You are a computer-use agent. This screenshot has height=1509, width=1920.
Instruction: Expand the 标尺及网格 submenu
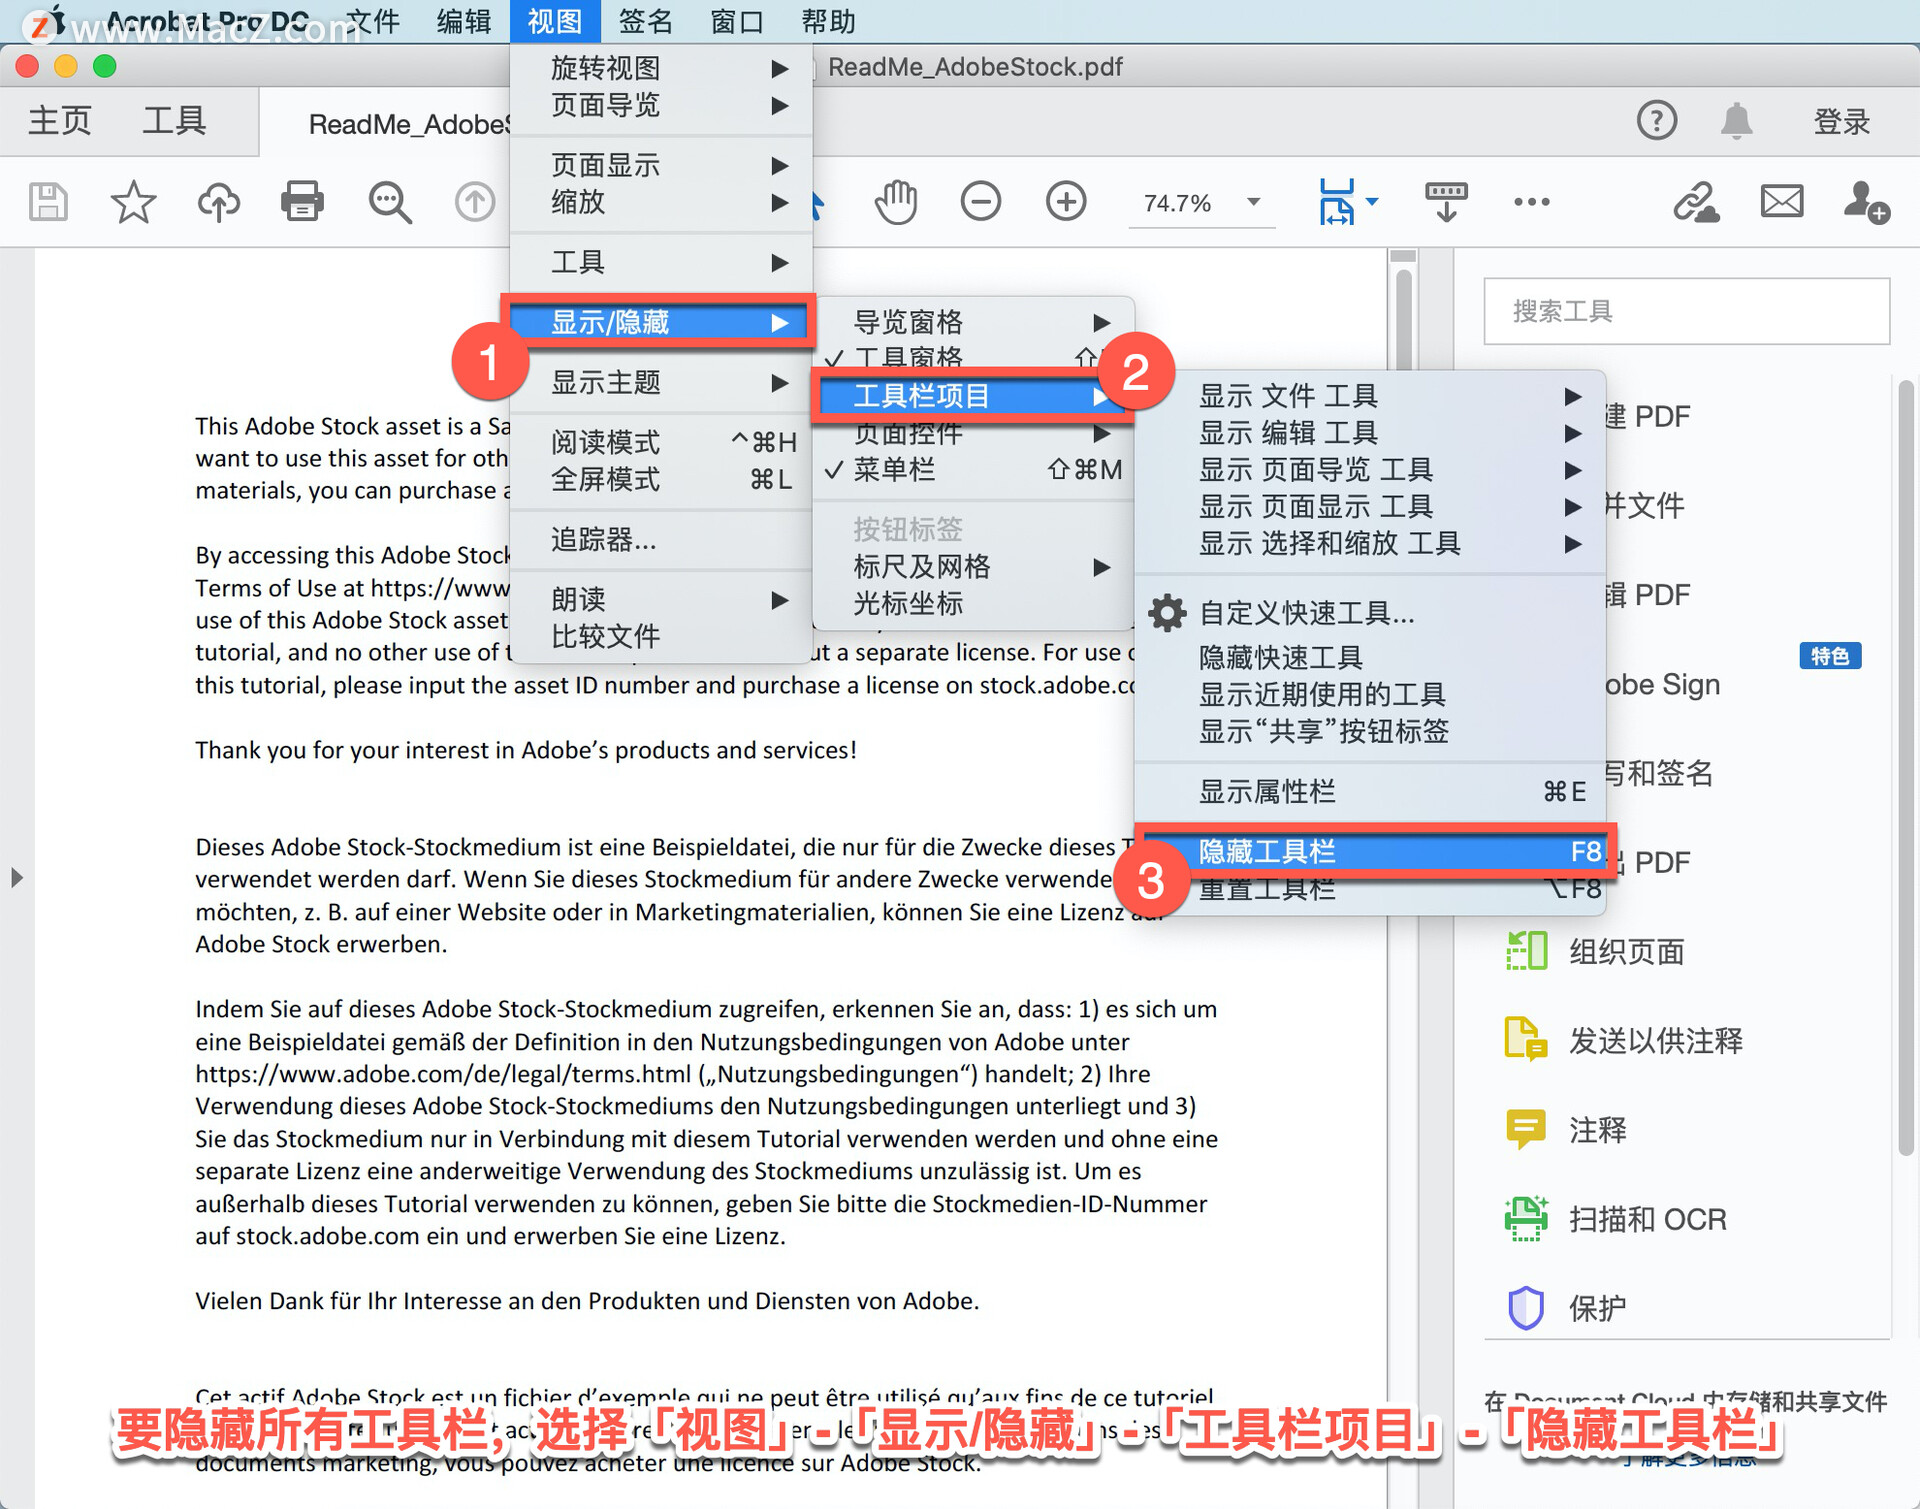coord(973,567)
